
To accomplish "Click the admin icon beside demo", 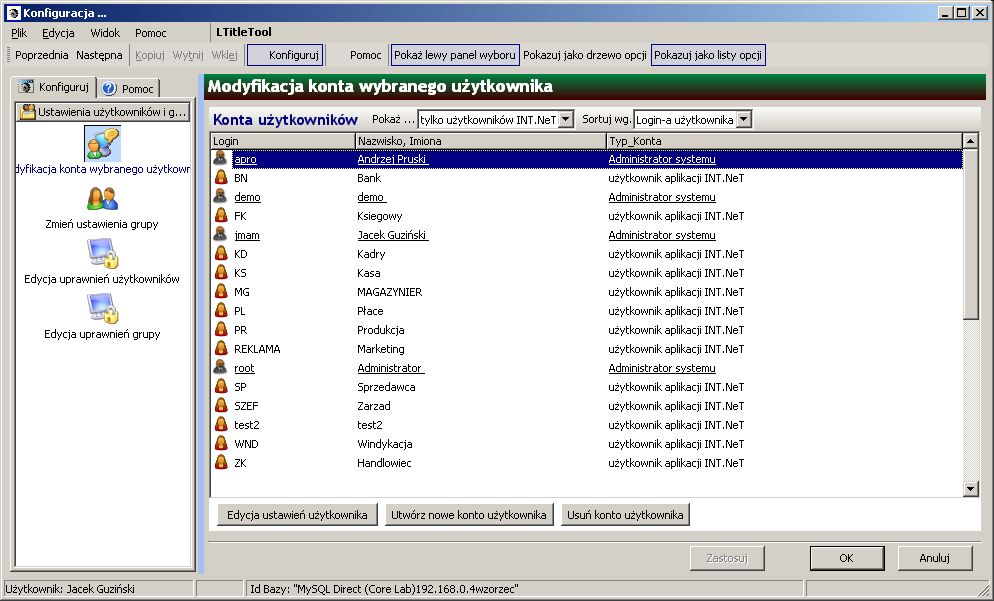I will (x=221, y=197).
